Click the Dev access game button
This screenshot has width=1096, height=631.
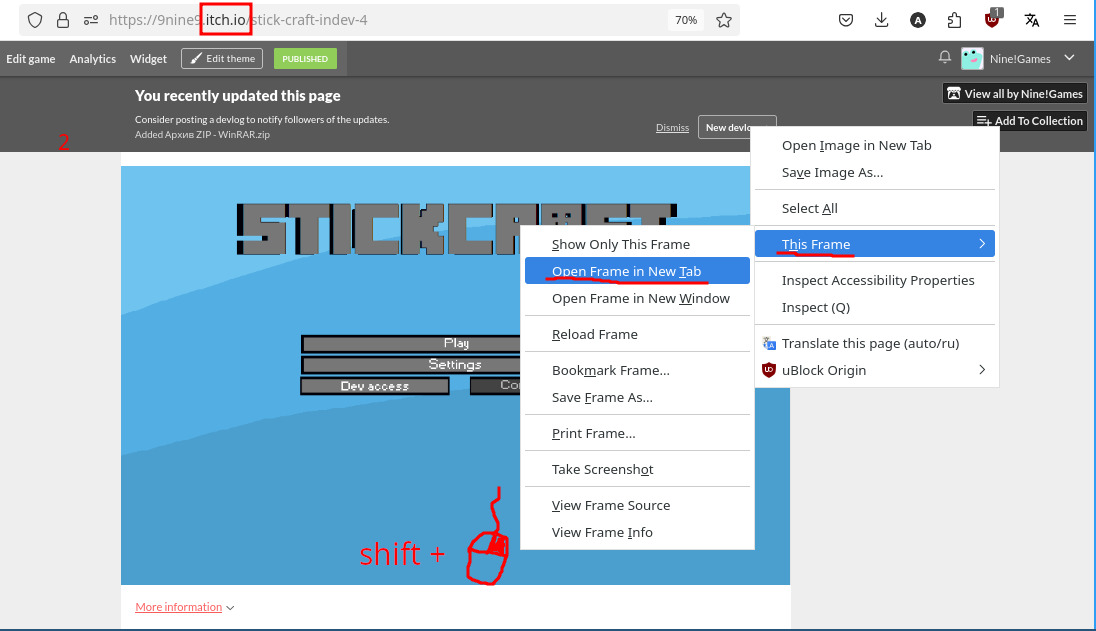coord(375,386)
